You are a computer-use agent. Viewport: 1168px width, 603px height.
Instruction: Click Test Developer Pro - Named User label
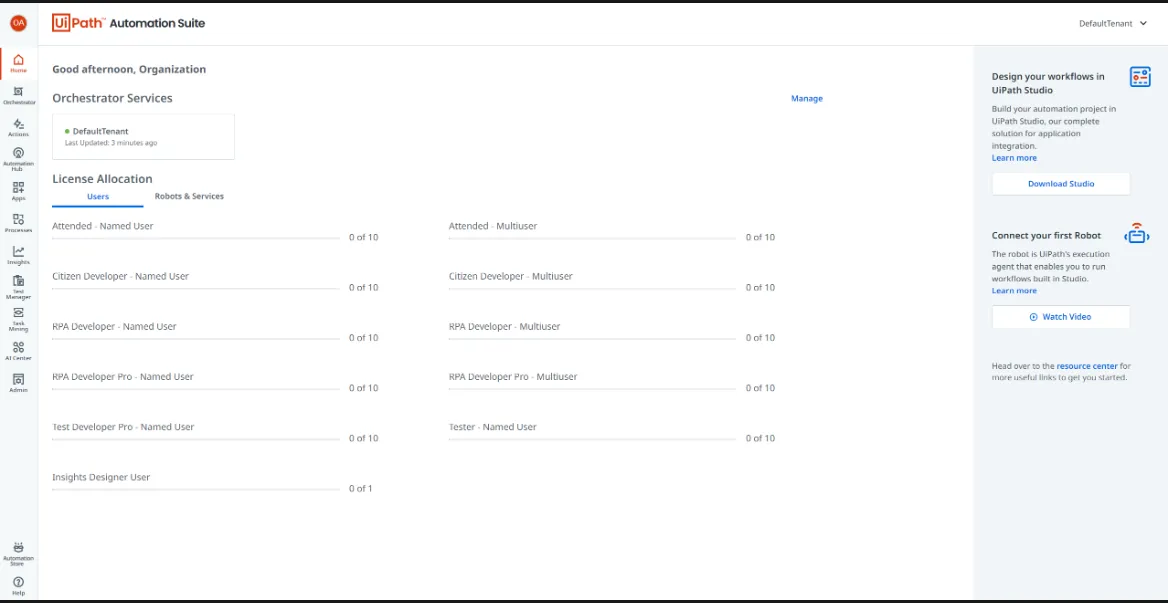pyautogui.click(x=123, y=427)
